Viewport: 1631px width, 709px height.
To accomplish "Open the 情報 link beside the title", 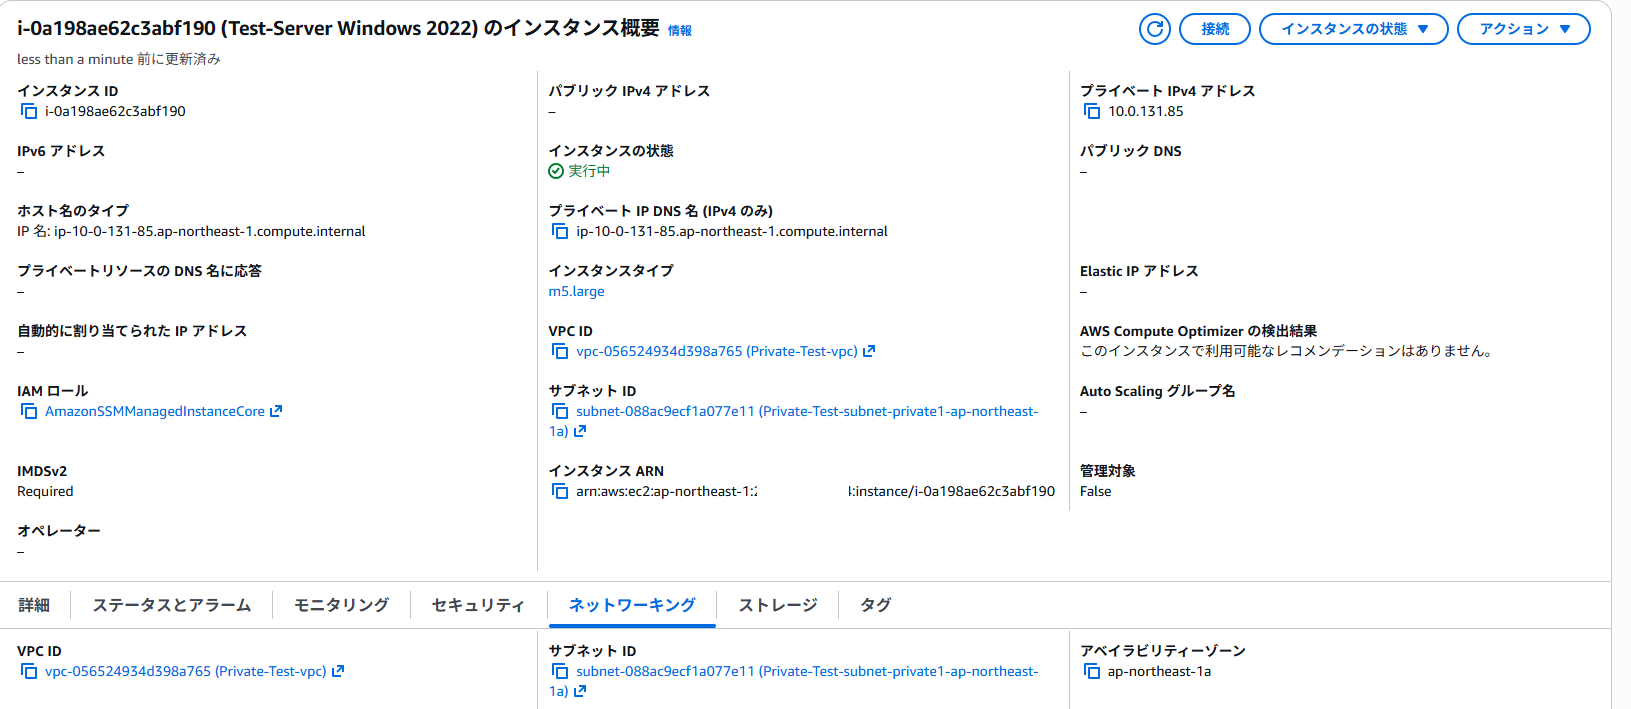I will pos(680,31).
